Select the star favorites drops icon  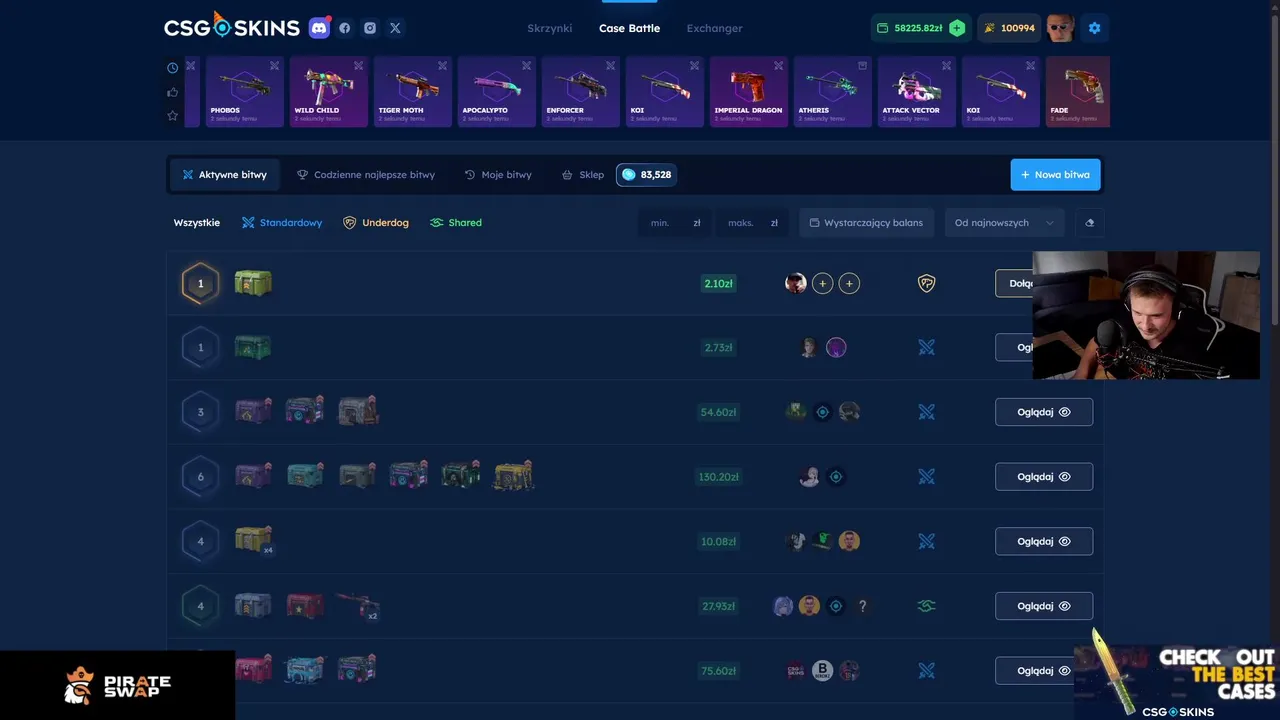point(173,116)
